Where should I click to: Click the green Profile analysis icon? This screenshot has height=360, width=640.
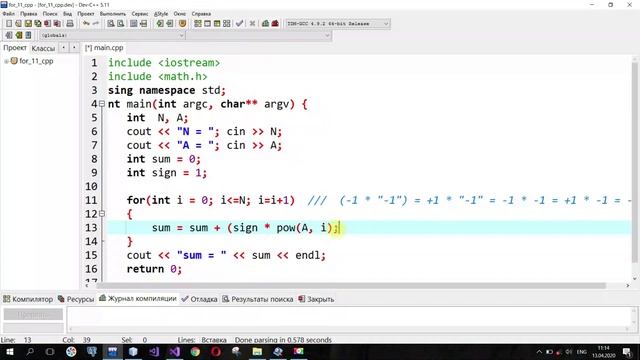[265, 24]
